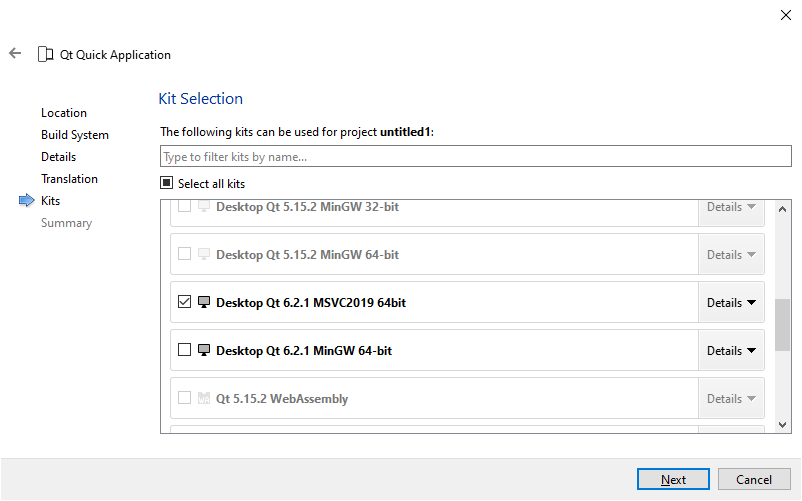802x501 pixels.
Task: Click the filter kits by name field
Action: 475,157
